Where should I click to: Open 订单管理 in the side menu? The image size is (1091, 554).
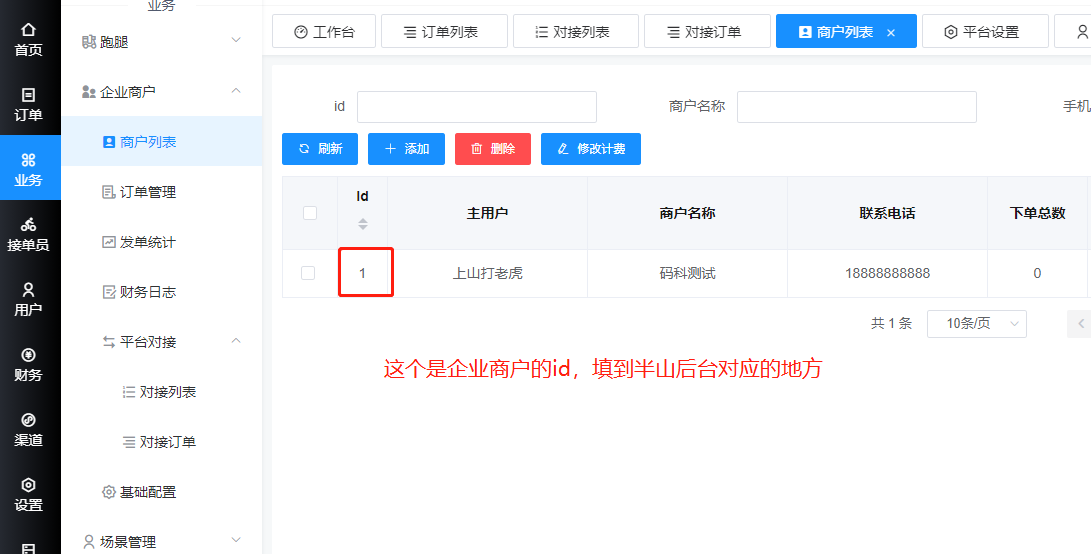(x=161, y=192)
